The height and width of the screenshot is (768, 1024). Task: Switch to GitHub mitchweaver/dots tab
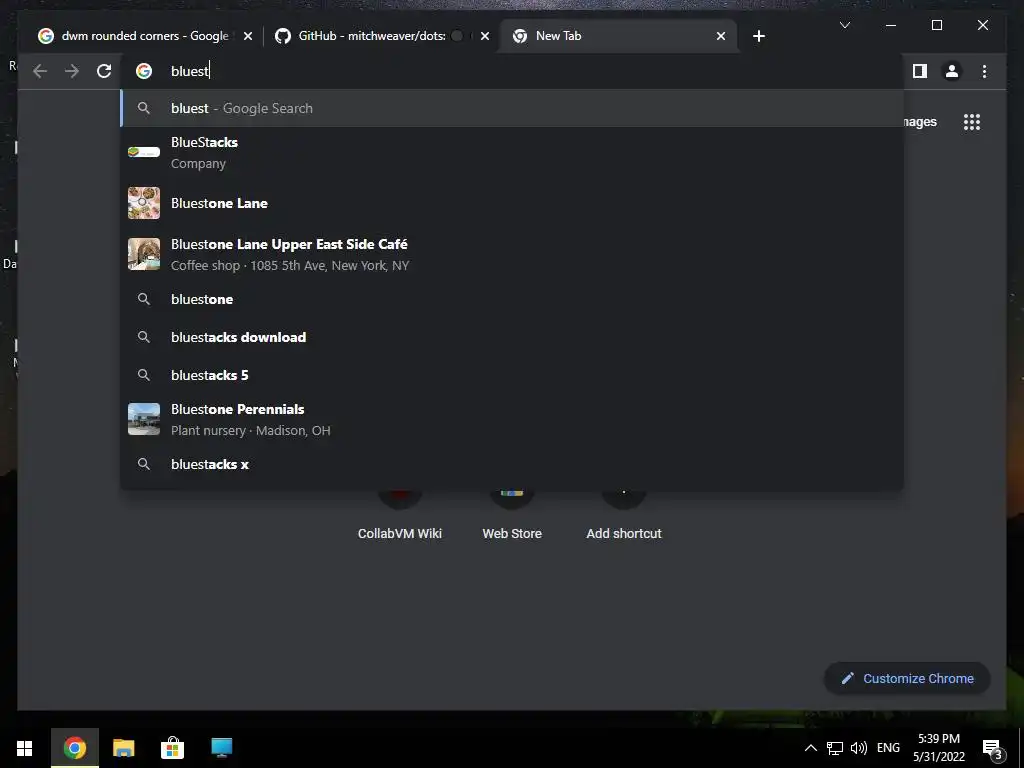point(383,36)
